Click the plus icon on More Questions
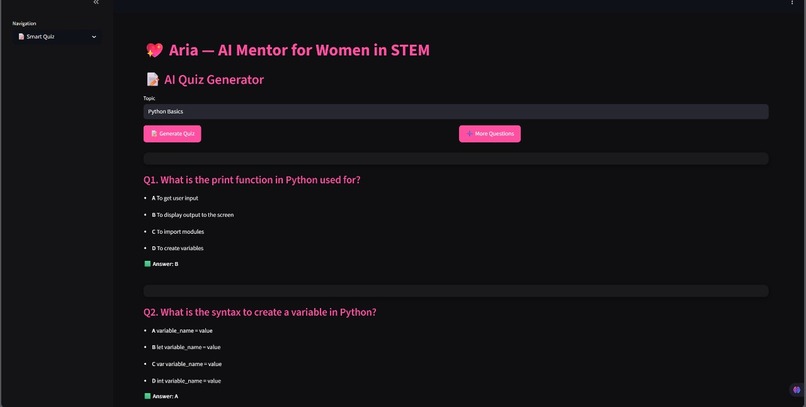This screenshot has height=407, width=806. (x=469, y=134)
